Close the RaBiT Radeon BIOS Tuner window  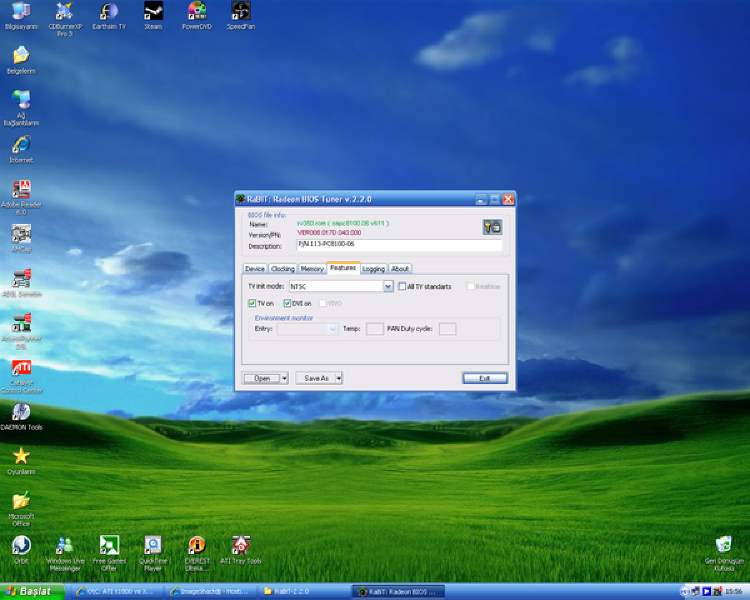coord(508,200)
